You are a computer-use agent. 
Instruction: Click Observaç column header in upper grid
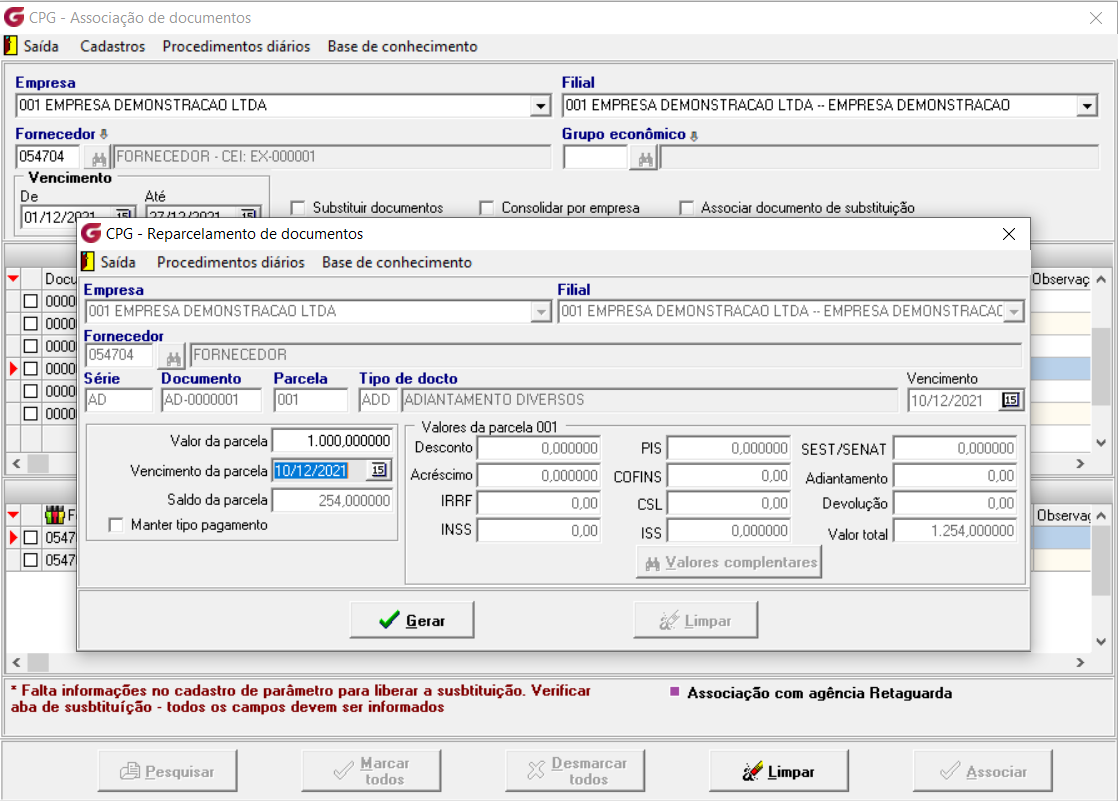[x=1060, y=279]
